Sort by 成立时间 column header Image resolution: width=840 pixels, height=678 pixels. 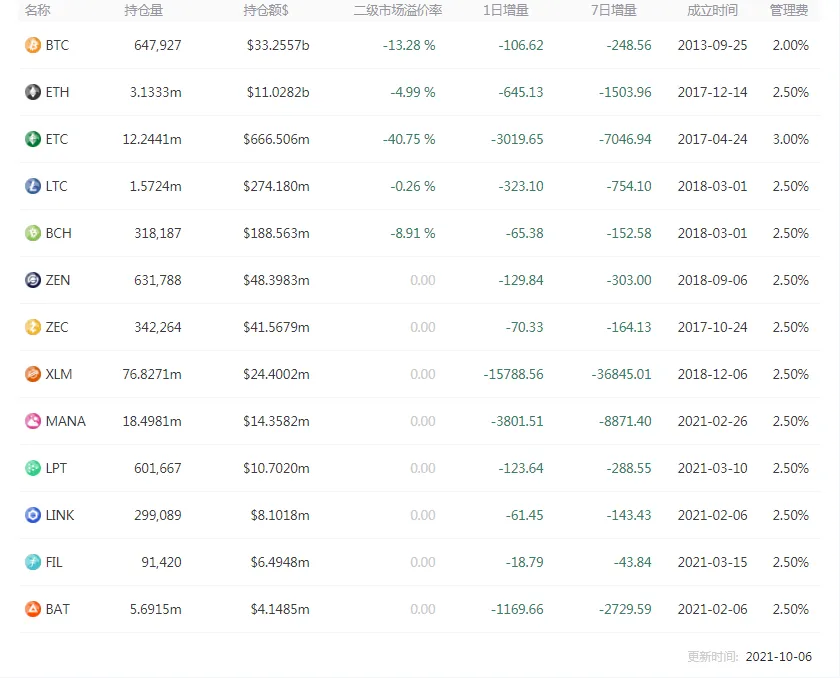click(712, 10)
